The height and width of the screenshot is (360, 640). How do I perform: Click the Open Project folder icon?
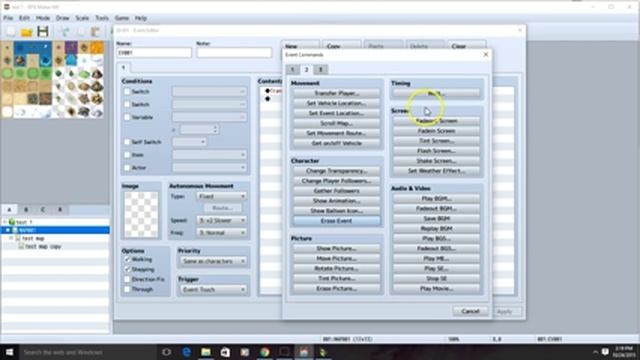pos(27,32)
